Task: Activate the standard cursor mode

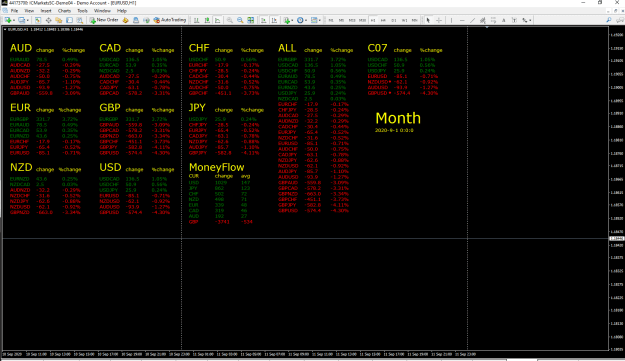Action: (x=428, y=20)
